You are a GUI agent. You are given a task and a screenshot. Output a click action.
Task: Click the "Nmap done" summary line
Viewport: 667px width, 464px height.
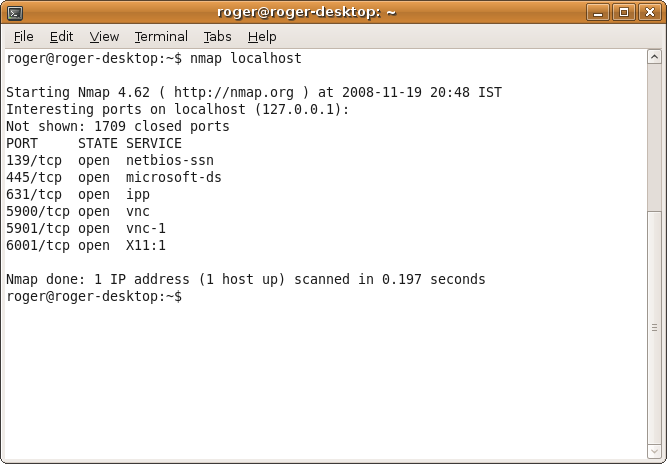[x=245, y=279]
